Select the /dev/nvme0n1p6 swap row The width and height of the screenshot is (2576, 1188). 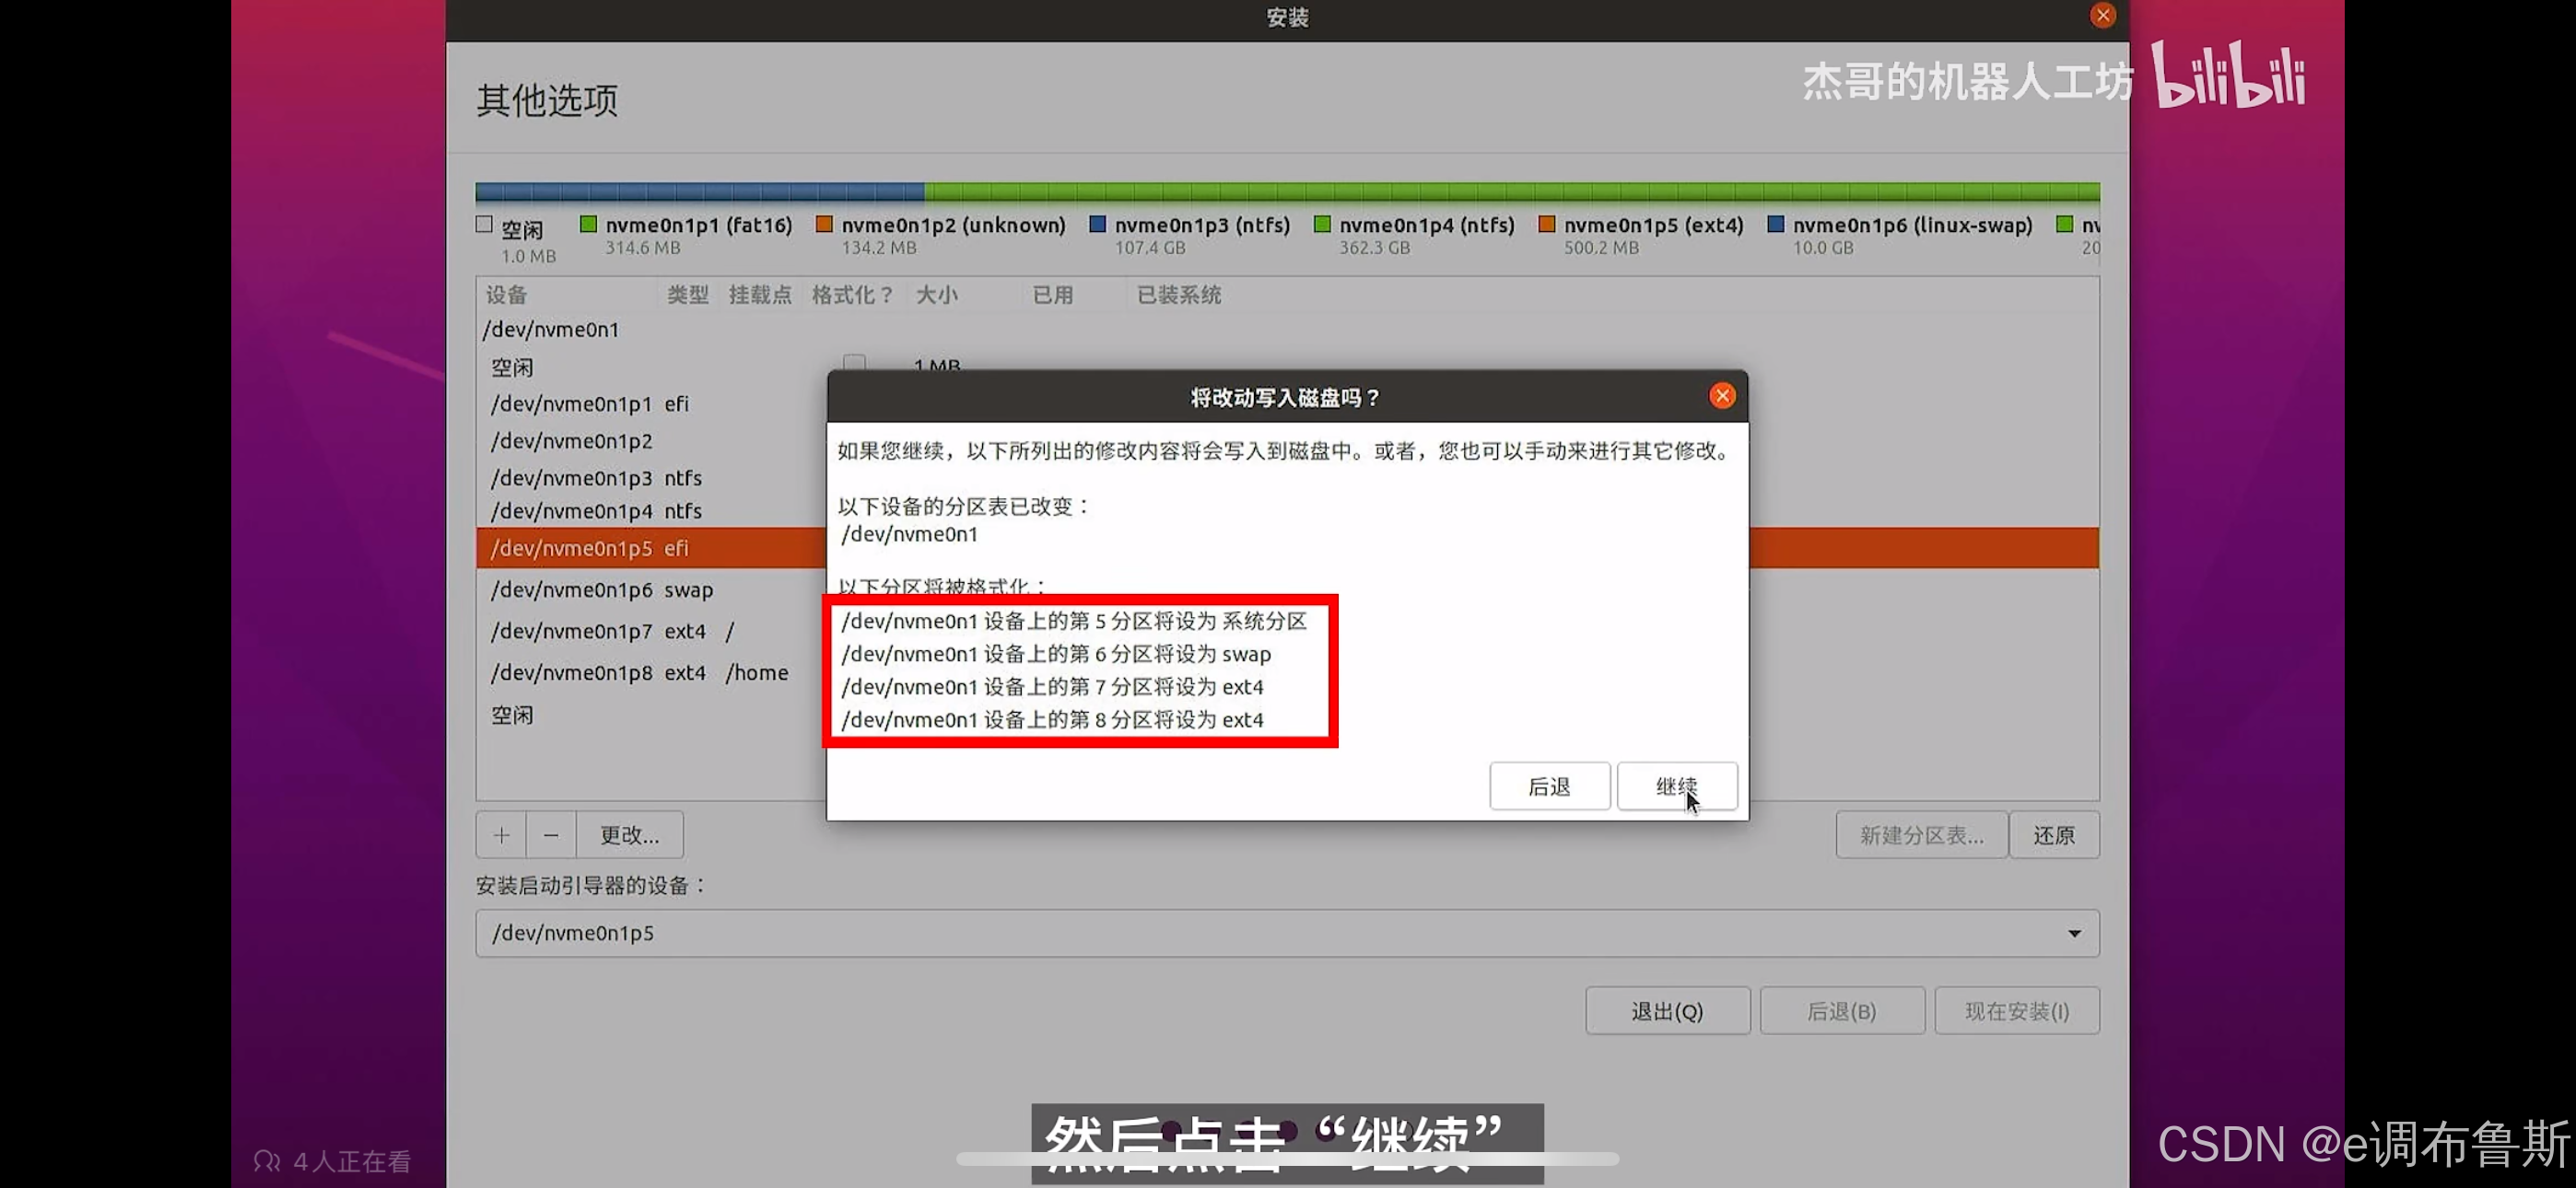point(601,589)
